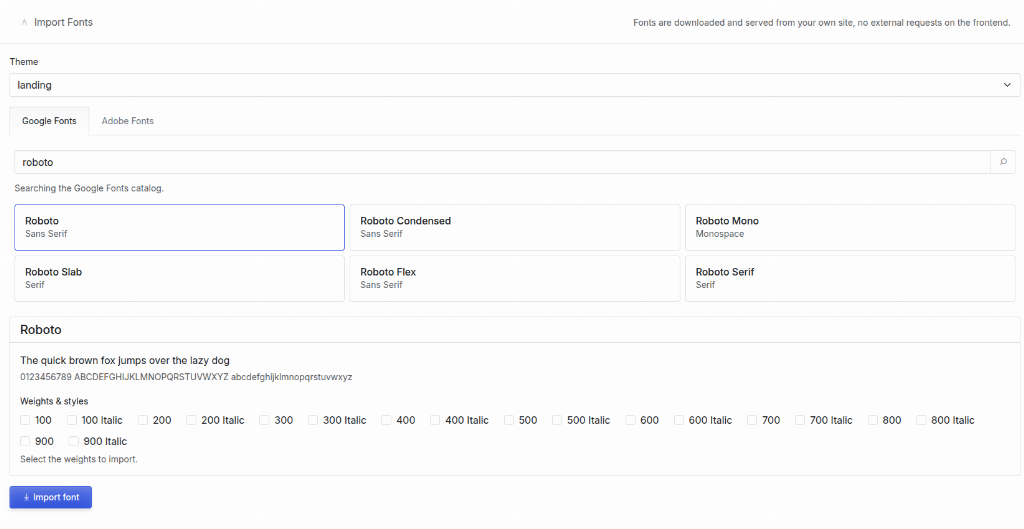Image resolution: width=1024 pixels, height=529 pixels.
Task: Select the Roboto Mono font card
Action: click(850, 227)
